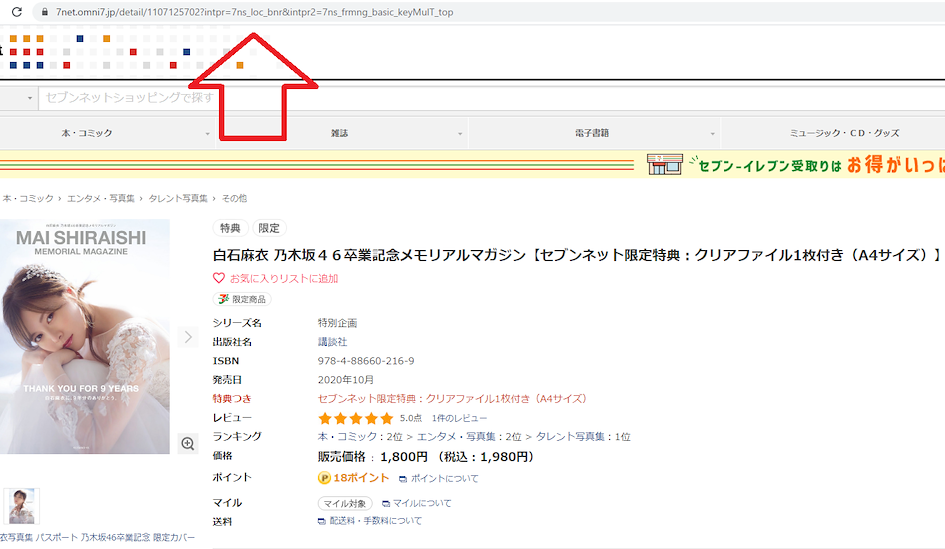Open the search category dropdown arrow
This screenshot has width=945, height=549.
30,98
